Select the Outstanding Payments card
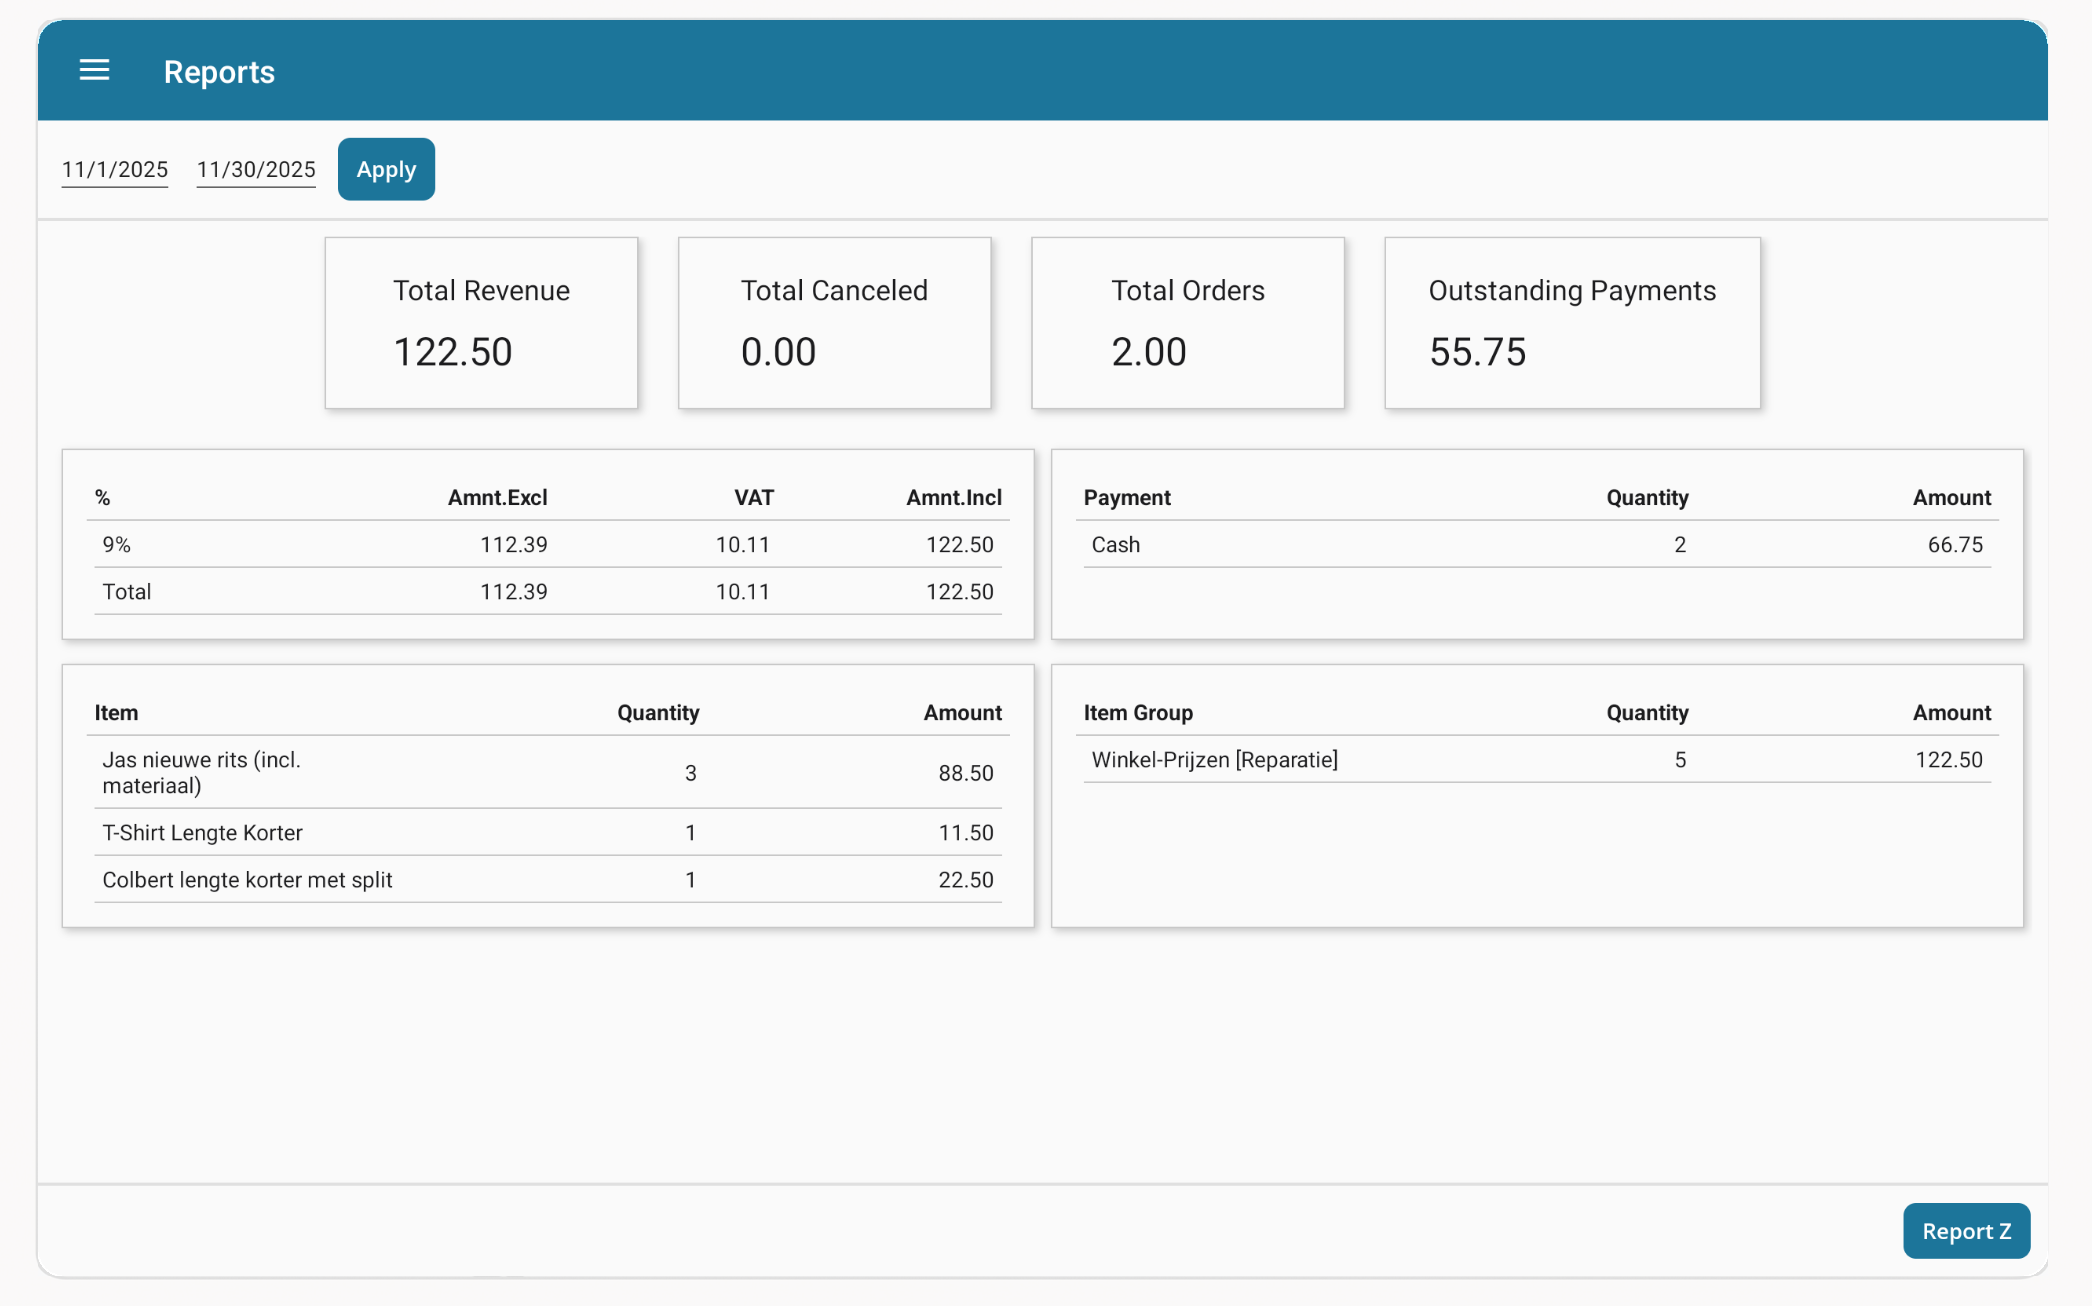The height and width of the screenshot is (1306, 2092). [x=1572, y=322]
